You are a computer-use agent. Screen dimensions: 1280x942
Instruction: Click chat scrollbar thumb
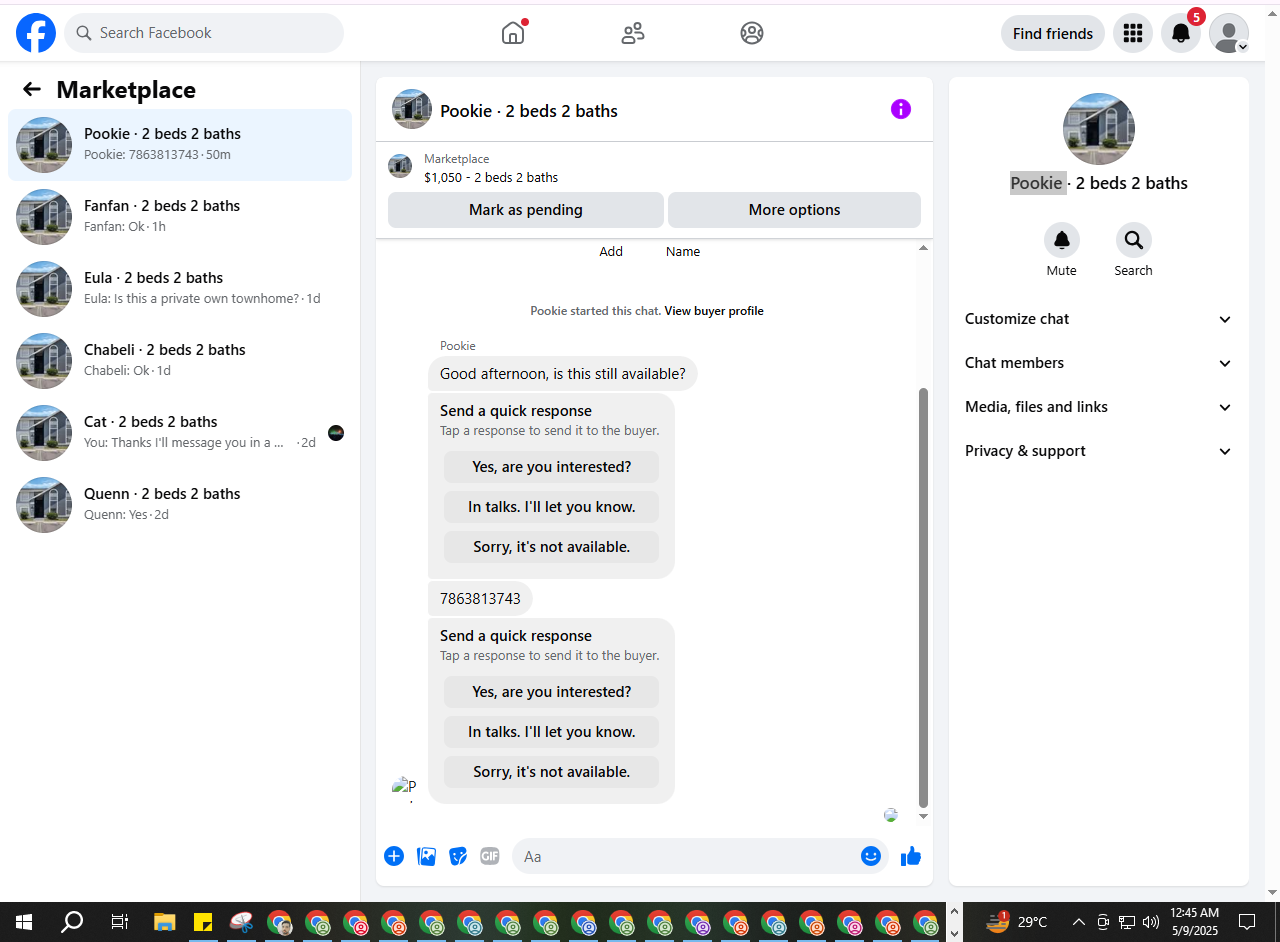click(x=923, y=598)
